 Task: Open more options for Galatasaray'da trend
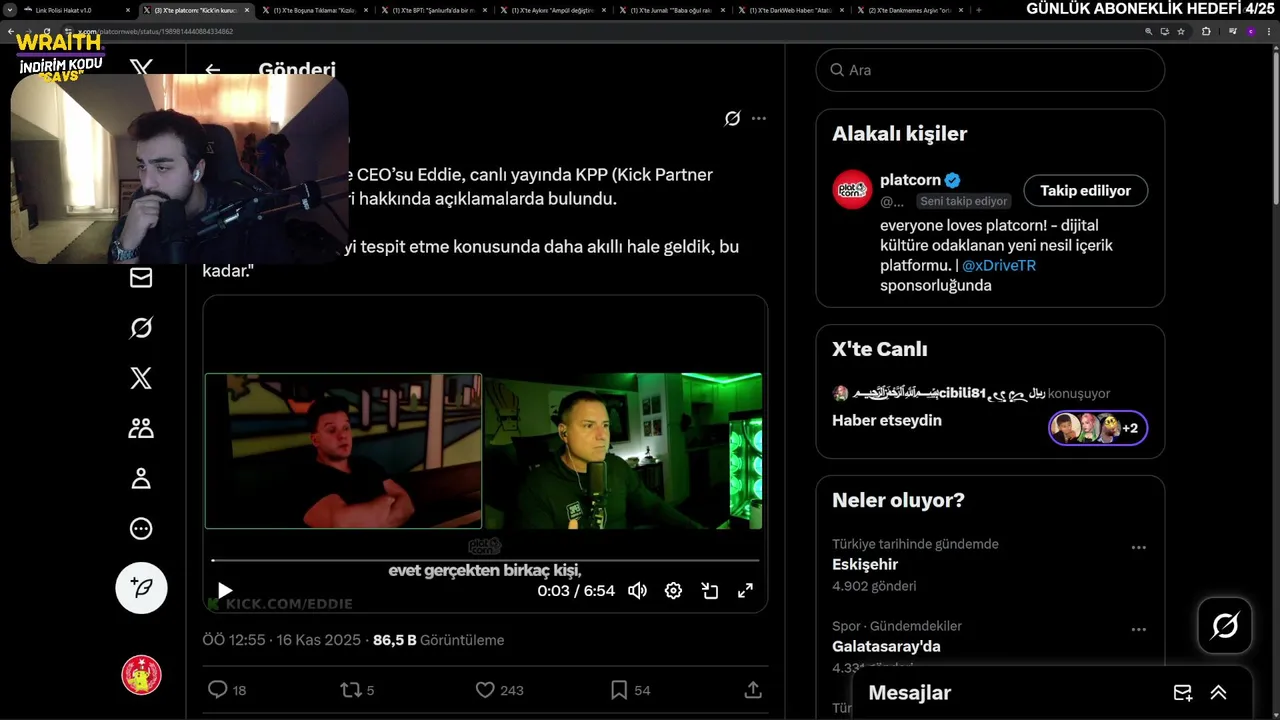1138,630
